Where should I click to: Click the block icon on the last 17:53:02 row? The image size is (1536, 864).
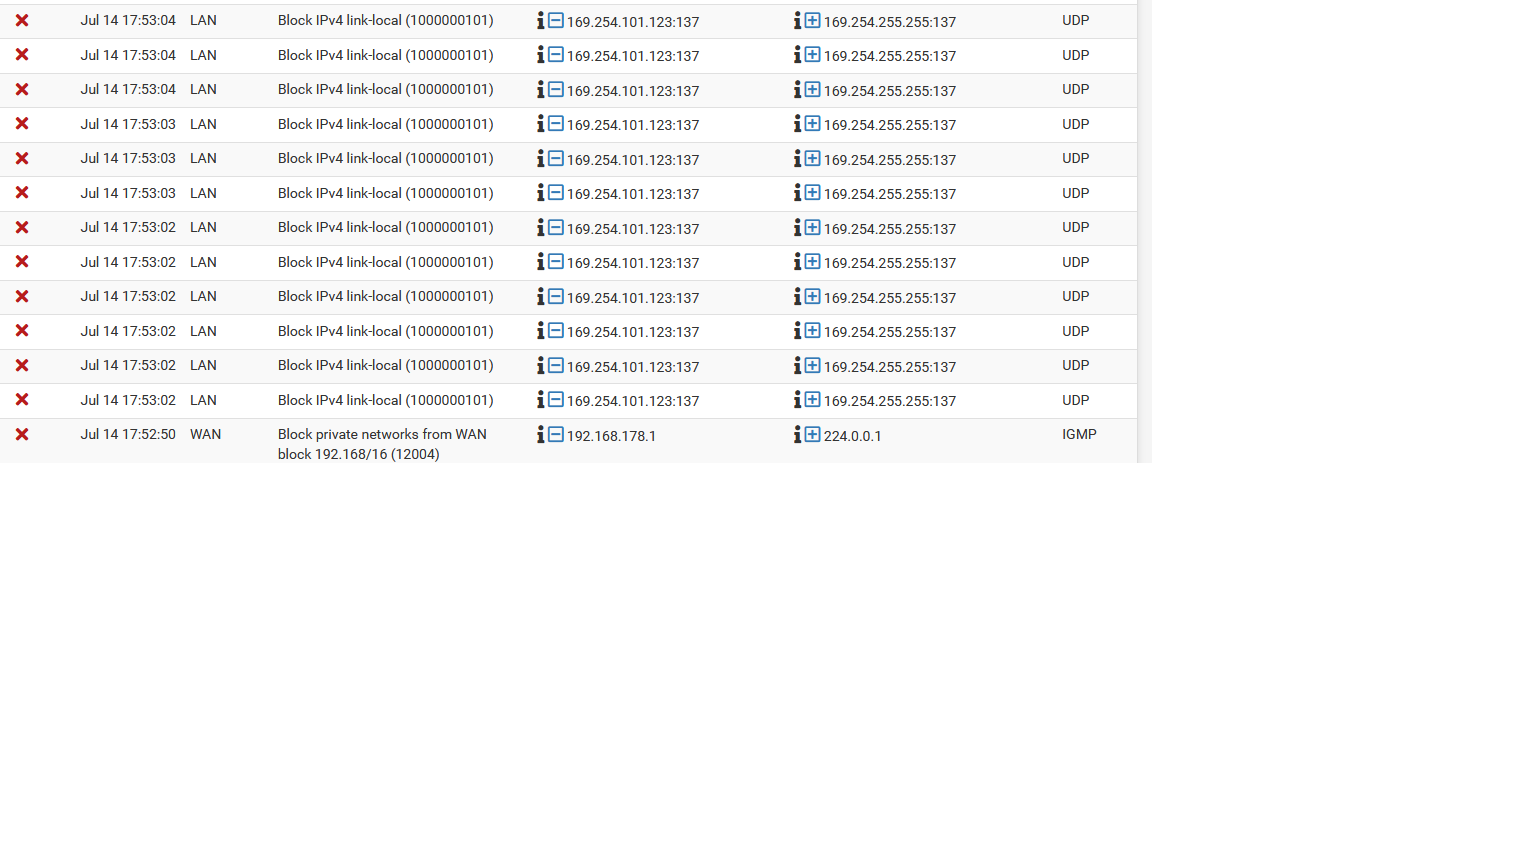coord(22,400)
